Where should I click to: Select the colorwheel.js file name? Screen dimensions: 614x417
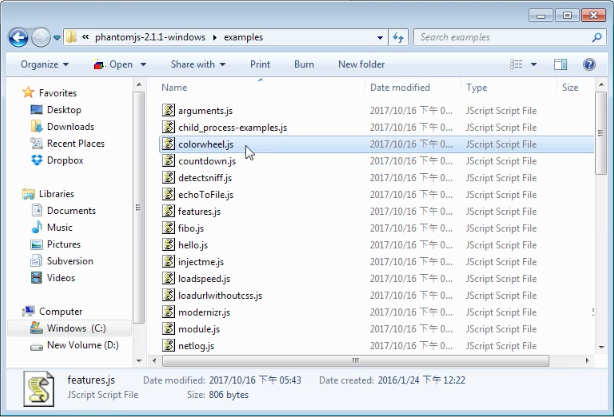(x=206, y=144)
